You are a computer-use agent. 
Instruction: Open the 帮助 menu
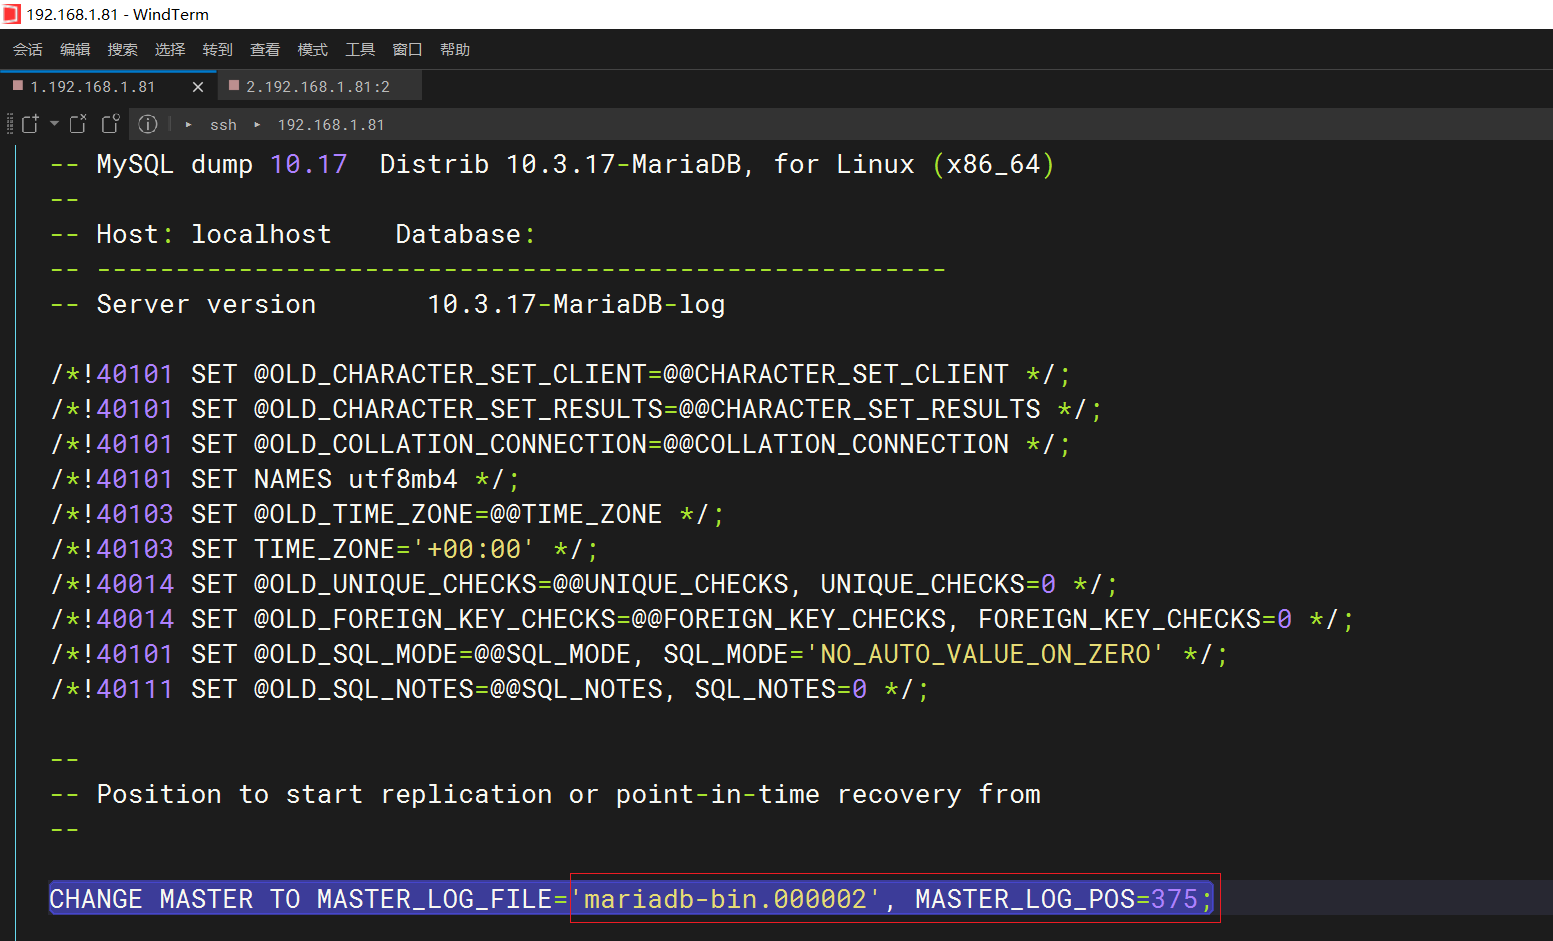click(x=455, y=49)
